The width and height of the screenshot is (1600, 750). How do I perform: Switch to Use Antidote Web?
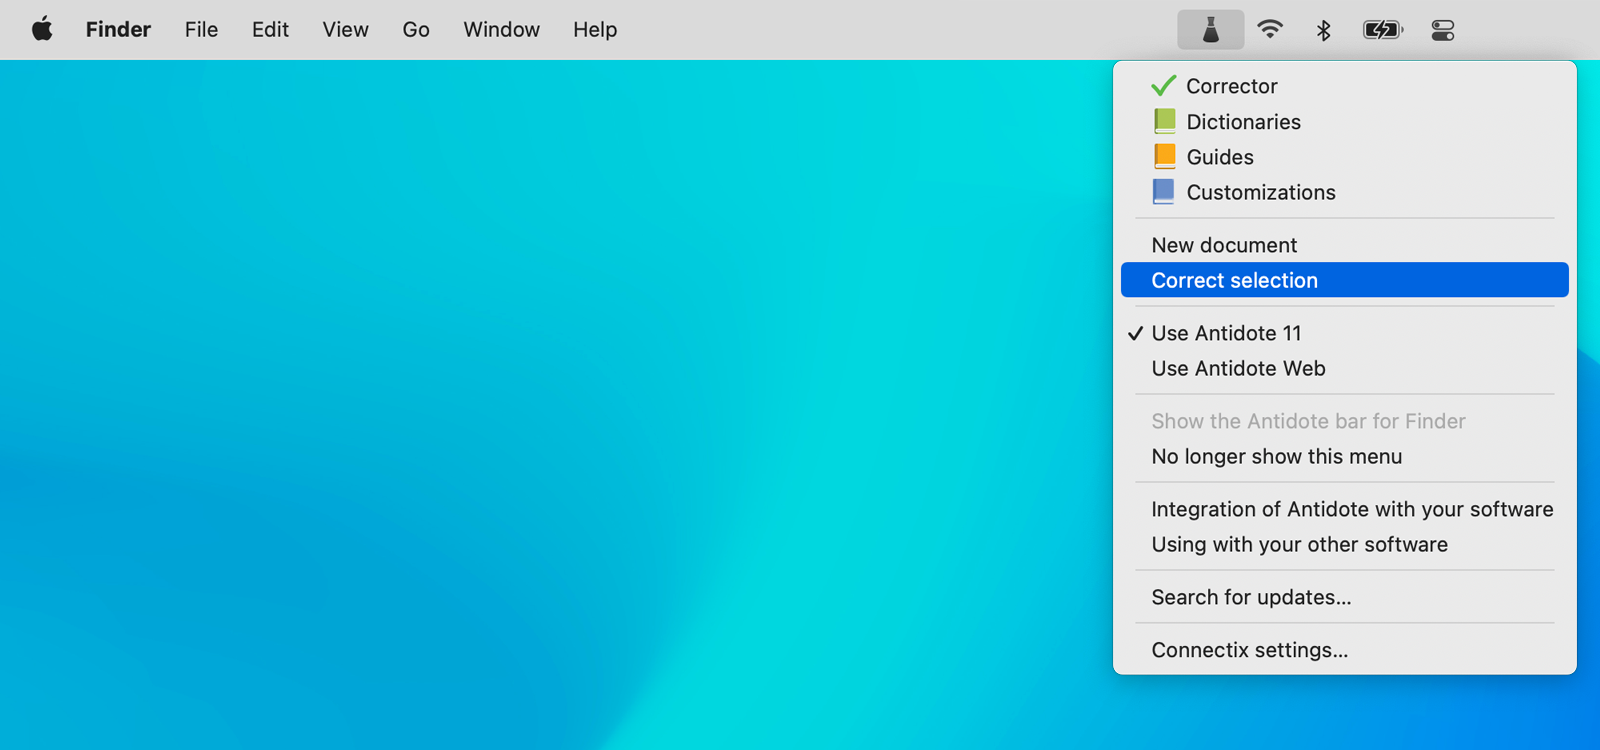(x=1238, y=368)
